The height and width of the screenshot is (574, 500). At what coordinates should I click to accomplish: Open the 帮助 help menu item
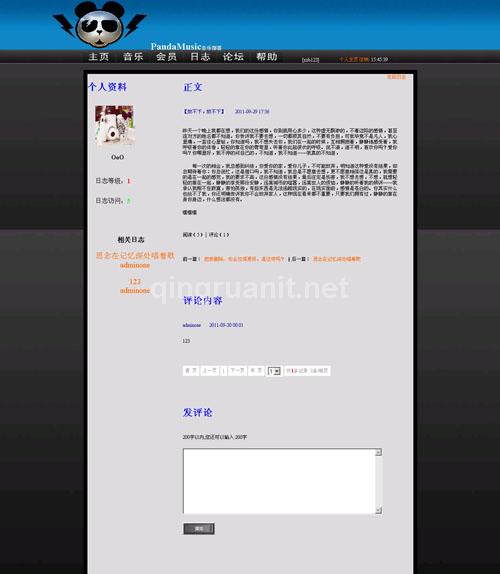click(x=266, y=57)
